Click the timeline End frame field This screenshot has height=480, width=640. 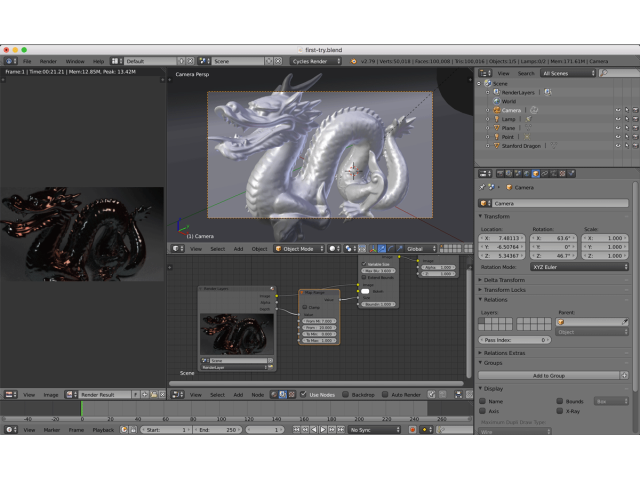pyautogui.click(x=218, y=430)
